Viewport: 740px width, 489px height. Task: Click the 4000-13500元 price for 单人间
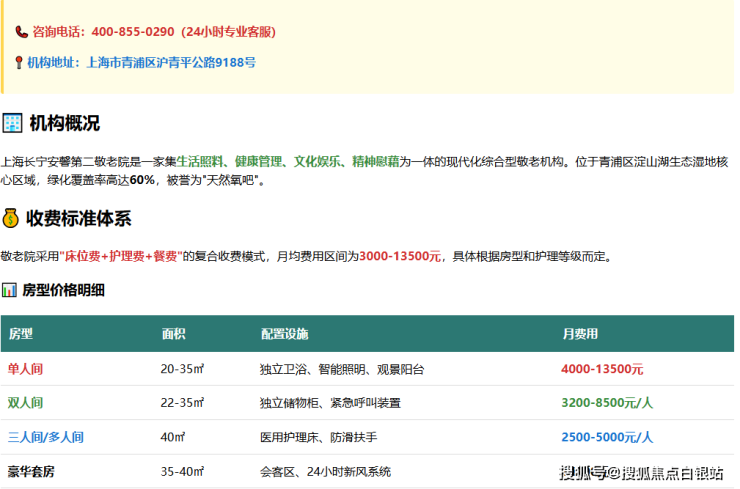click(x=602, y=369)
